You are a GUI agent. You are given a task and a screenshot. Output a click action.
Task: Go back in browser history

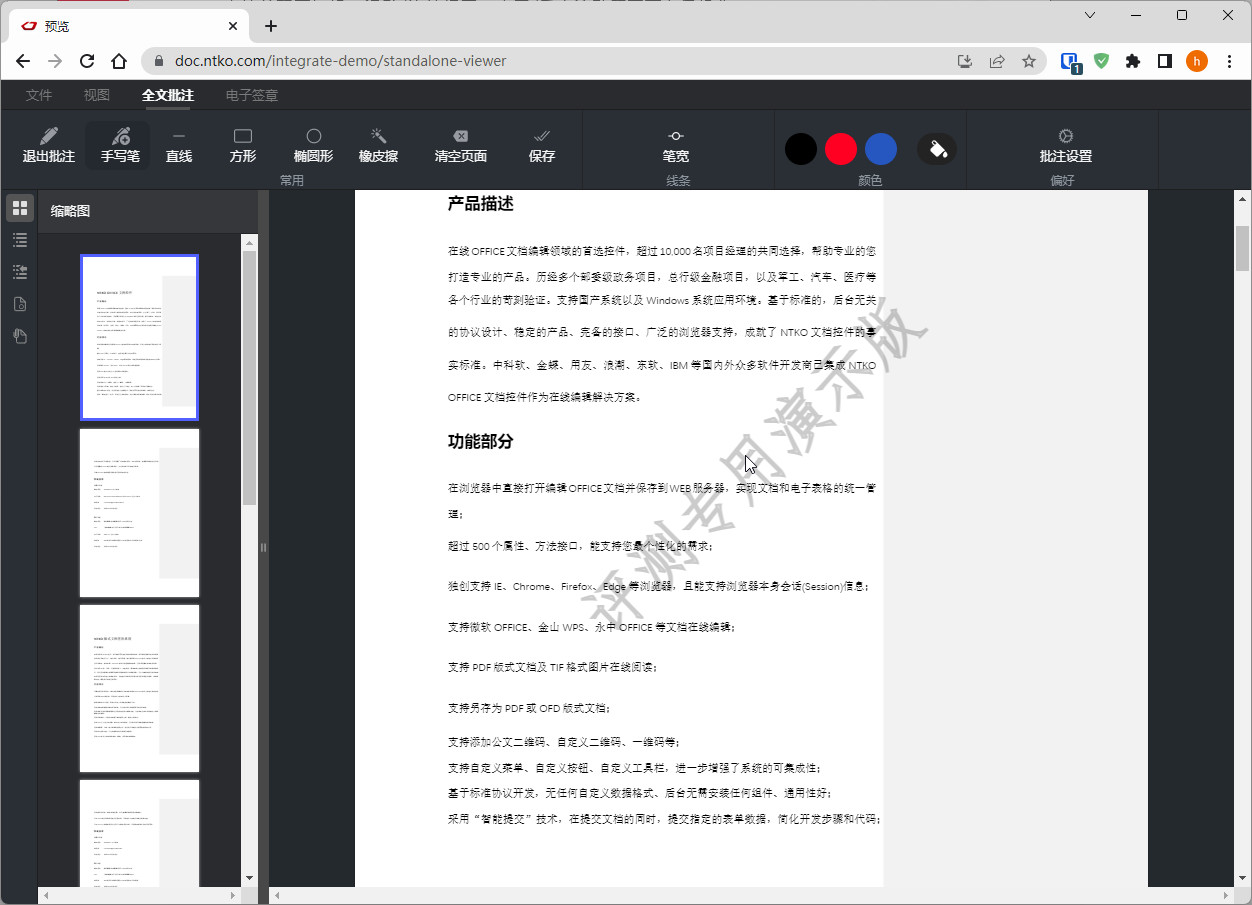tap(23, 61)
